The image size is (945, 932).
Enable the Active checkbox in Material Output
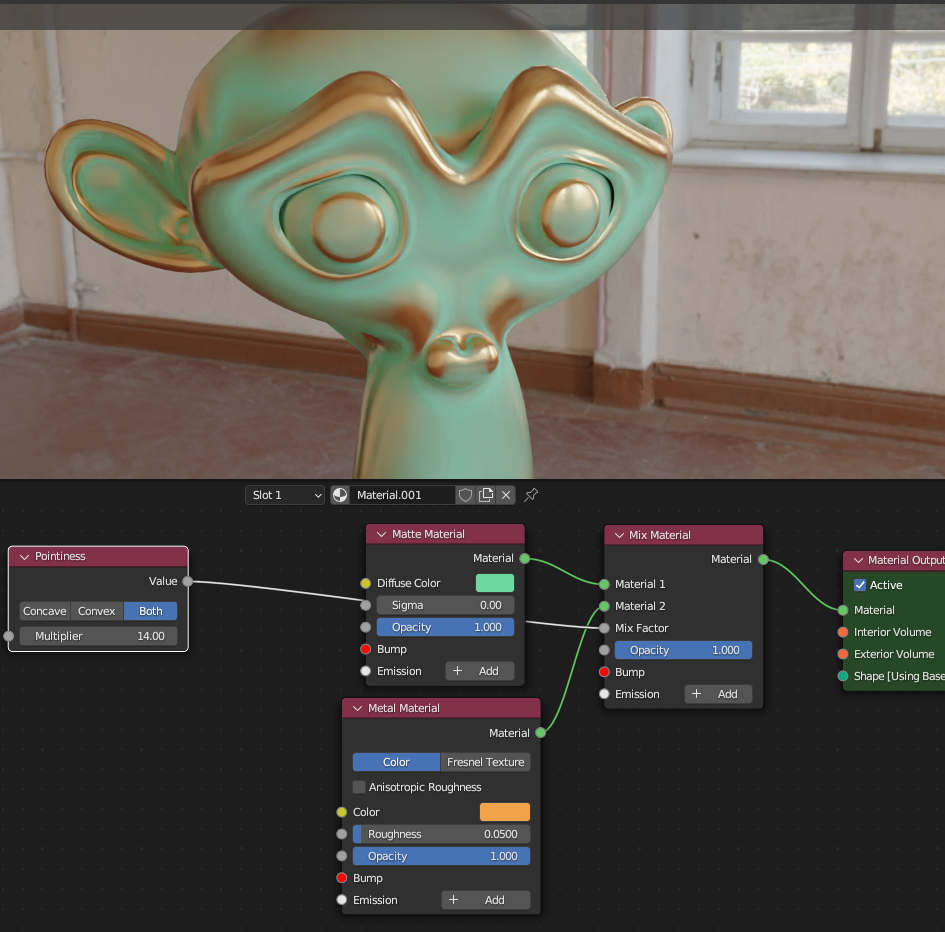(860, 585)
